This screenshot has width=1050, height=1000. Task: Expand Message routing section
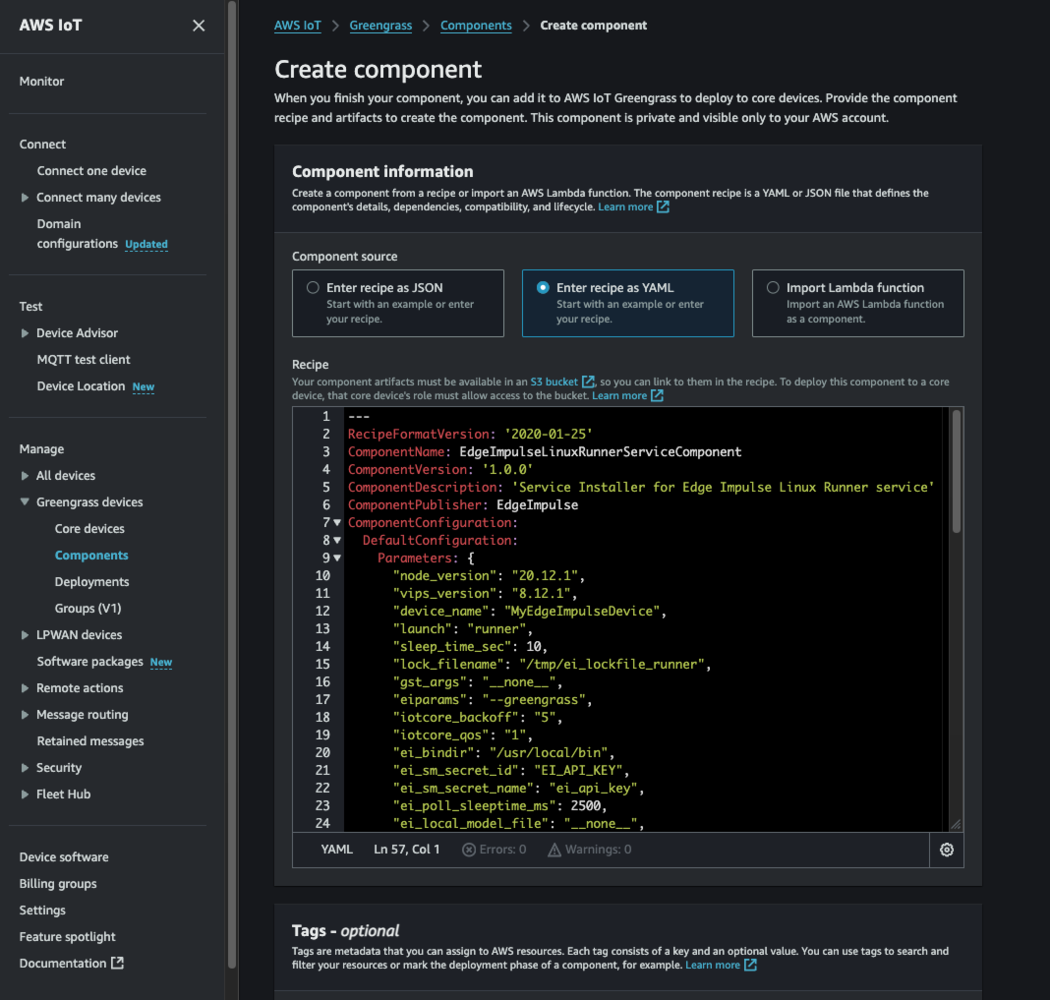pos(25,715)
